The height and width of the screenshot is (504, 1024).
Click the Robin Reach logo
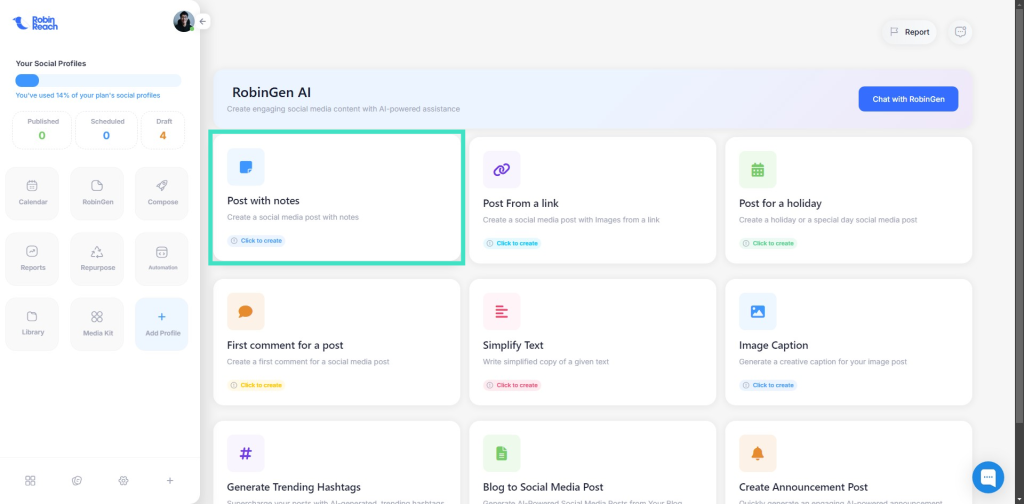35,23
